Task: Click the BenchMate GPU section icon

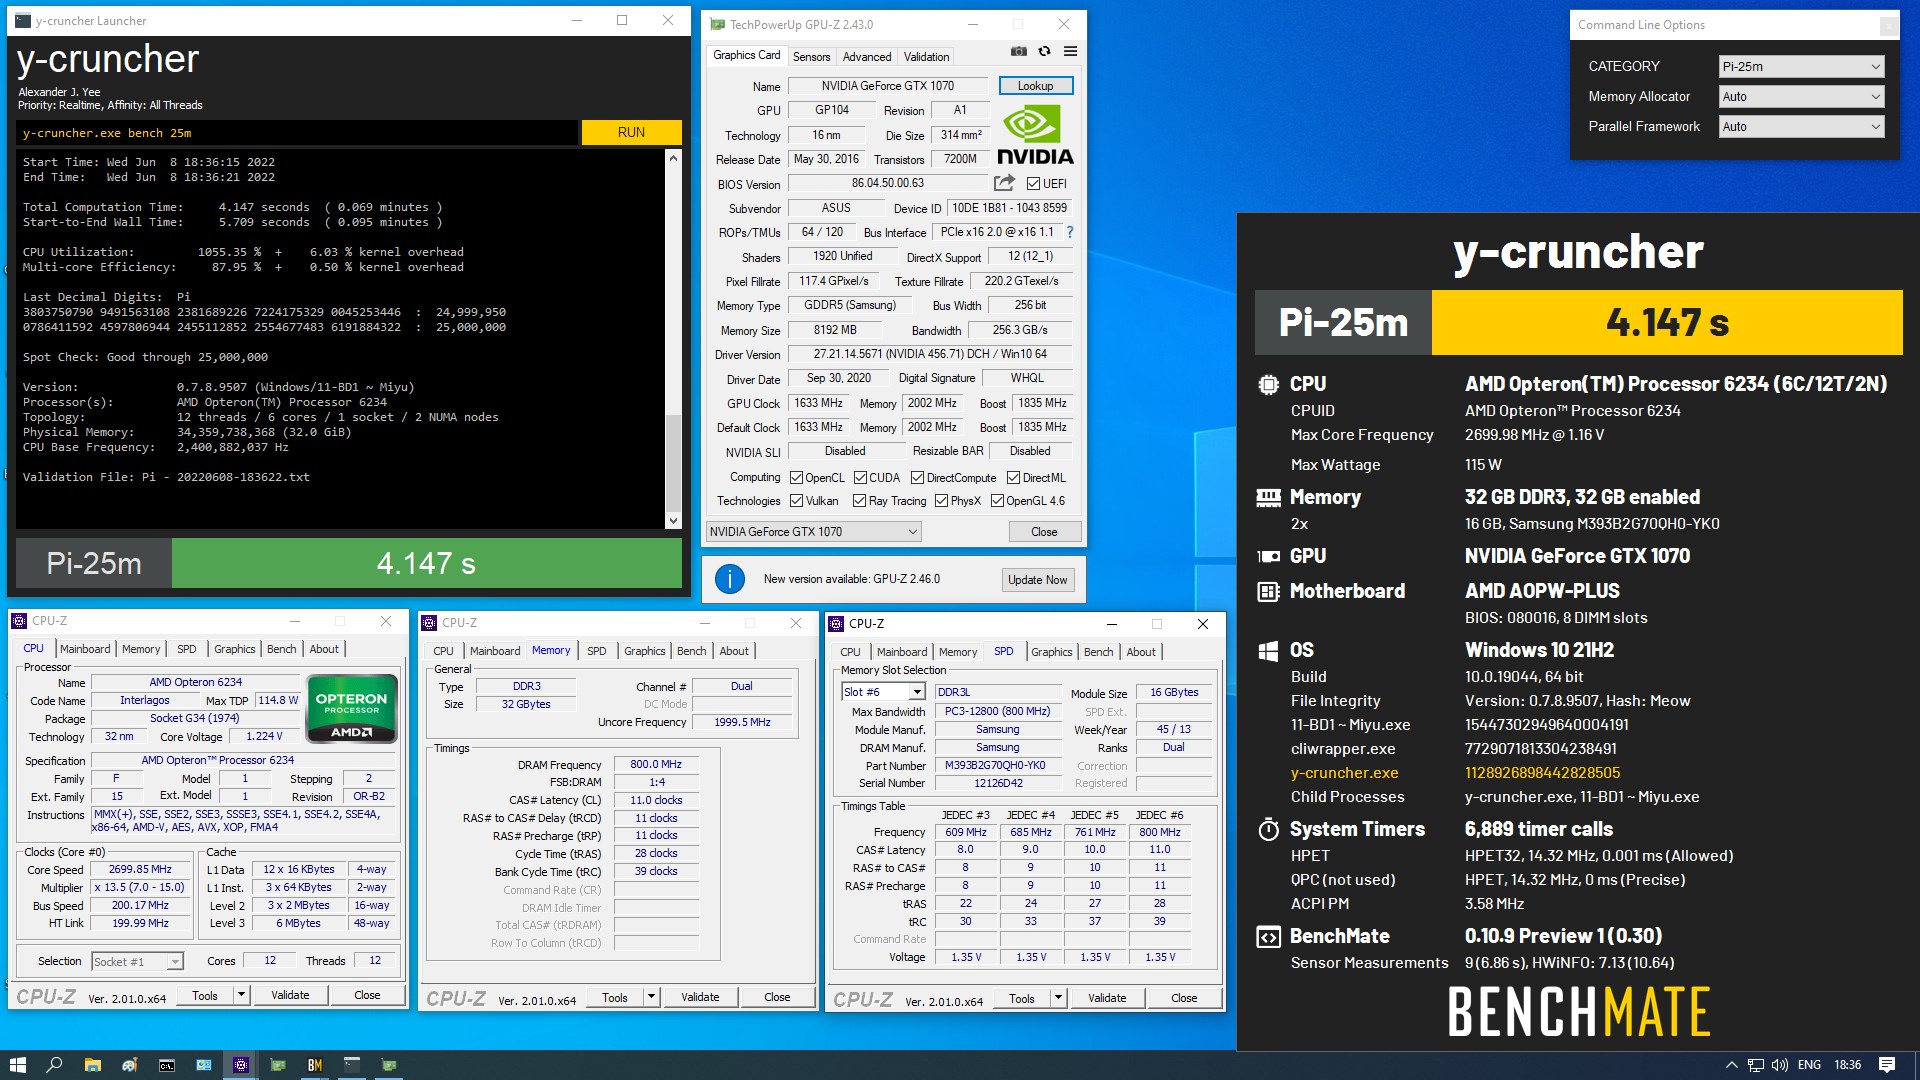Action: point(1268,556)
